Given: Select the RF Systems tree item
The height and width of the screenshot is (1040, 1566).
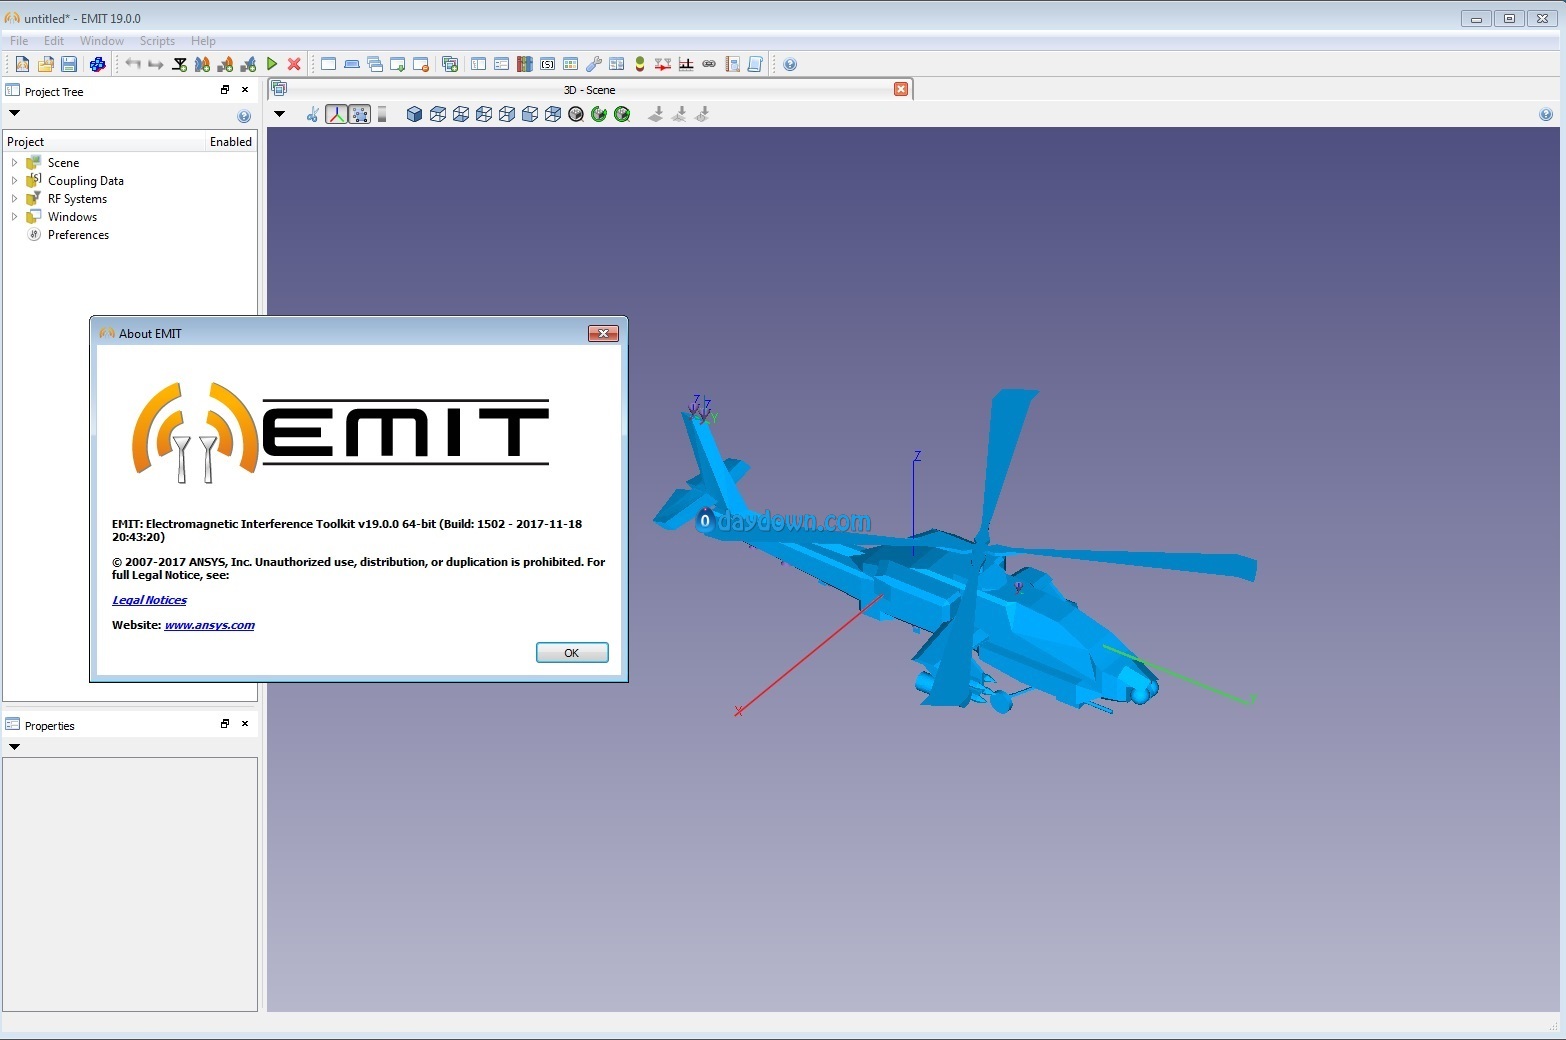Looking at the screenshot, I should (x=77, y=199).
